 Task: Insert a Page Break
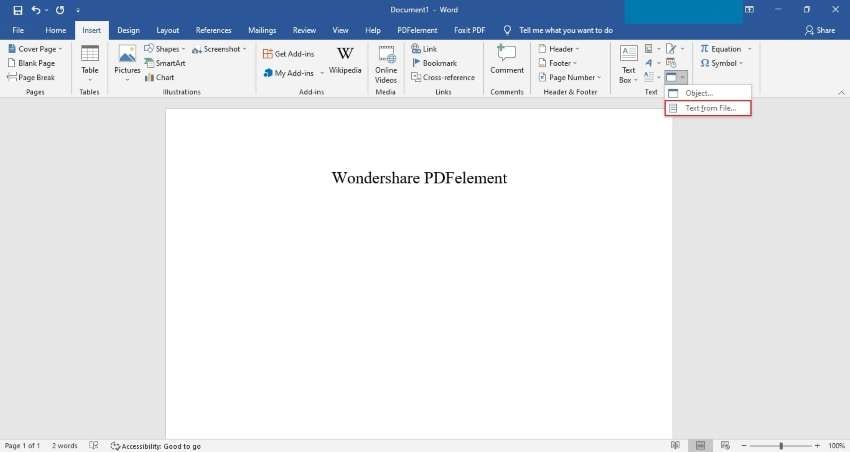(31, 78)
